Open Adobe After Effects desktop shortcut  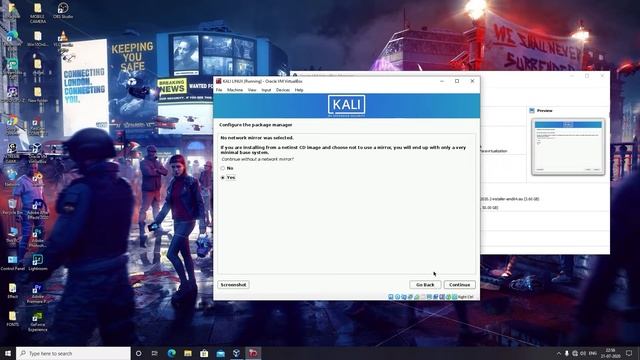(x=38, y=209)
